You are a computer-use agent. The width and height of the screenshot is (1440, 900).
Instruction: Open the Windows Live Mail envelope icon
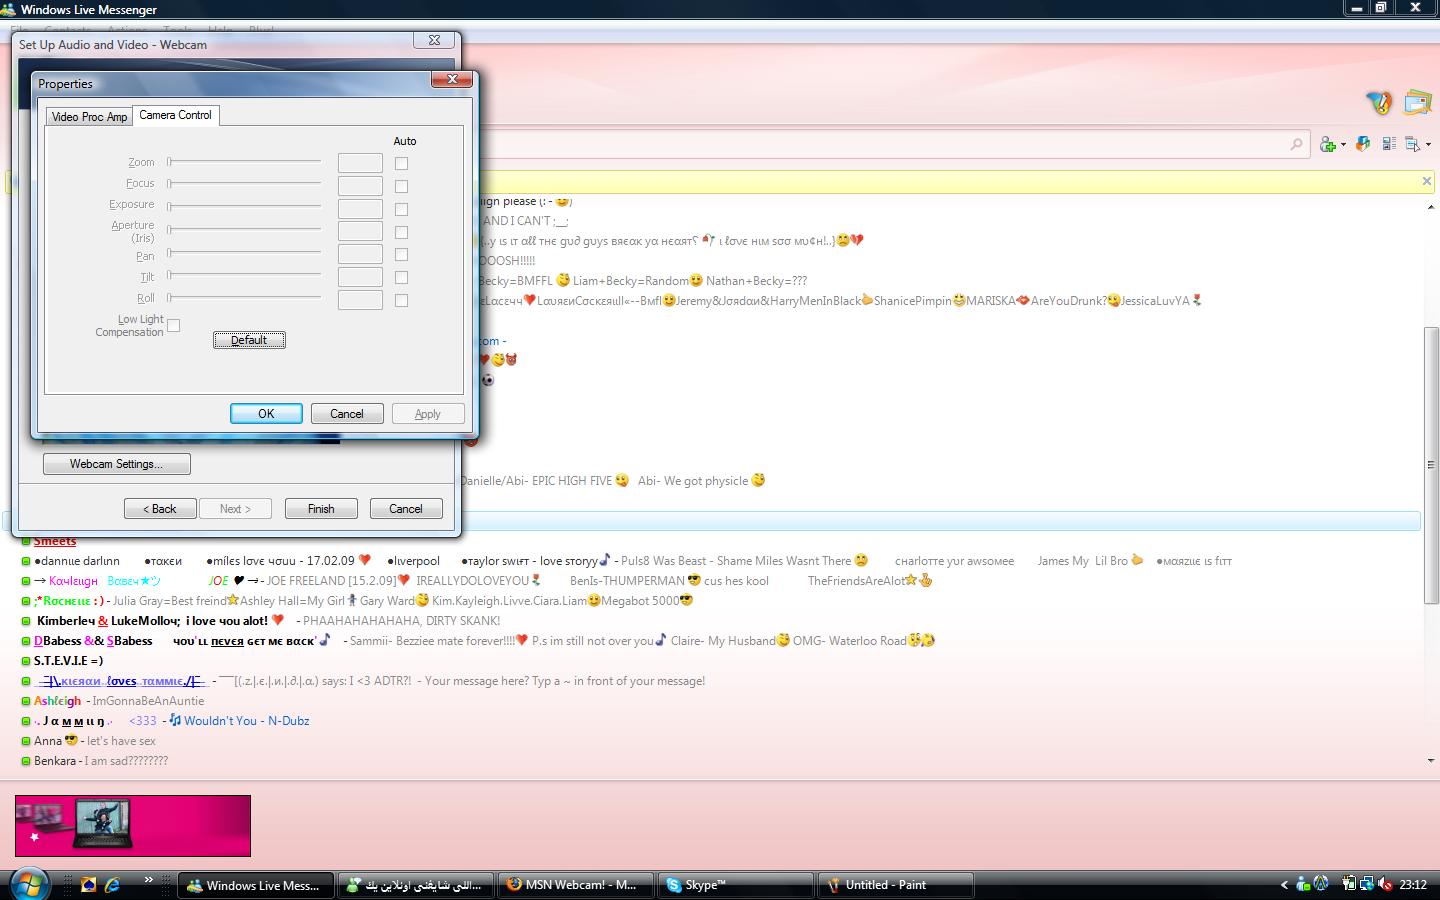[x=1417, y=102]
